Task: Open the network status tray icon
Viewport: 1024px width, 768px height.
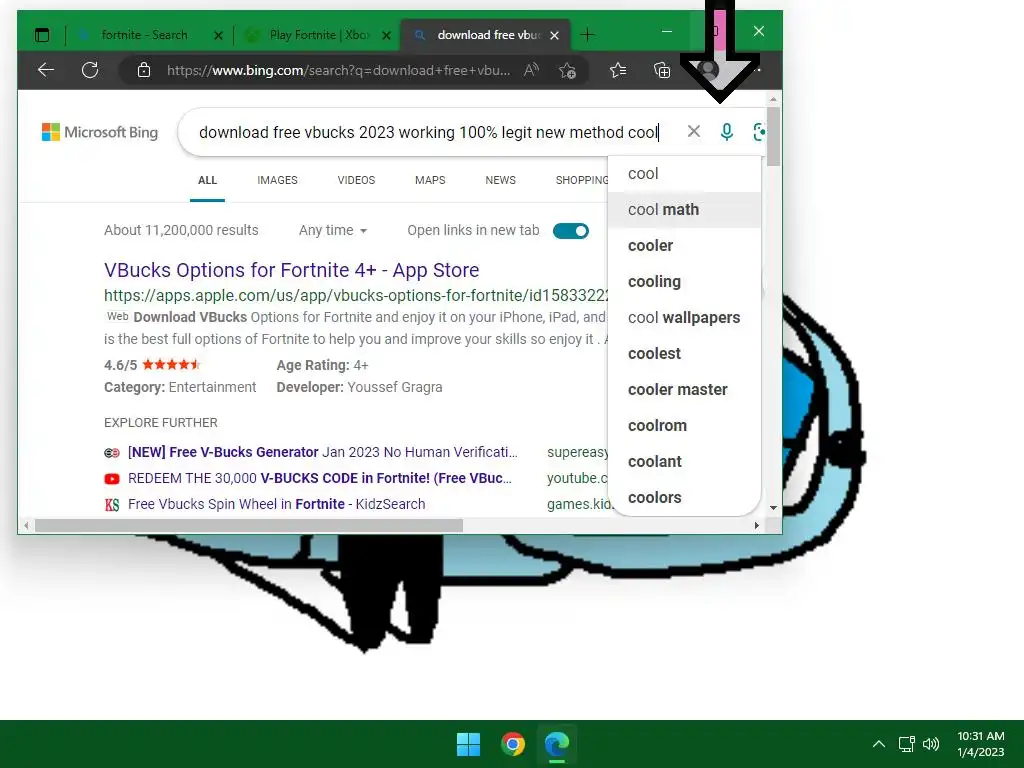Action: tap(906, 744)
